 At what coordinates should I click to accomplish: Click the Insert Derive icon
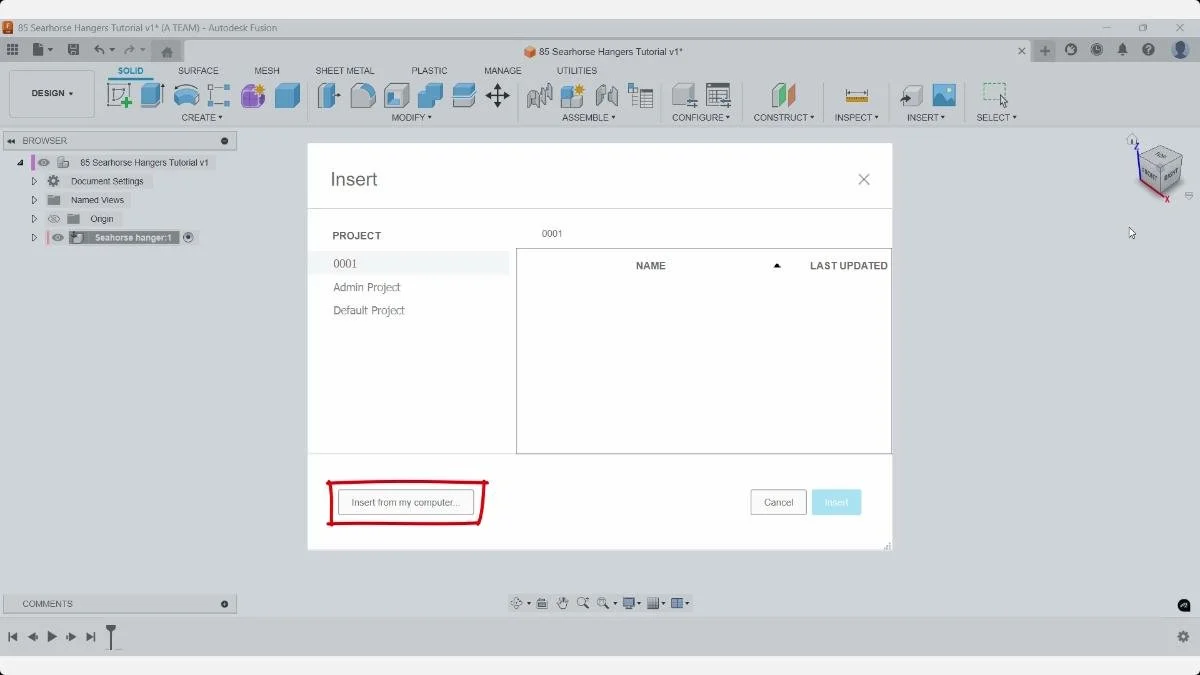911,95
